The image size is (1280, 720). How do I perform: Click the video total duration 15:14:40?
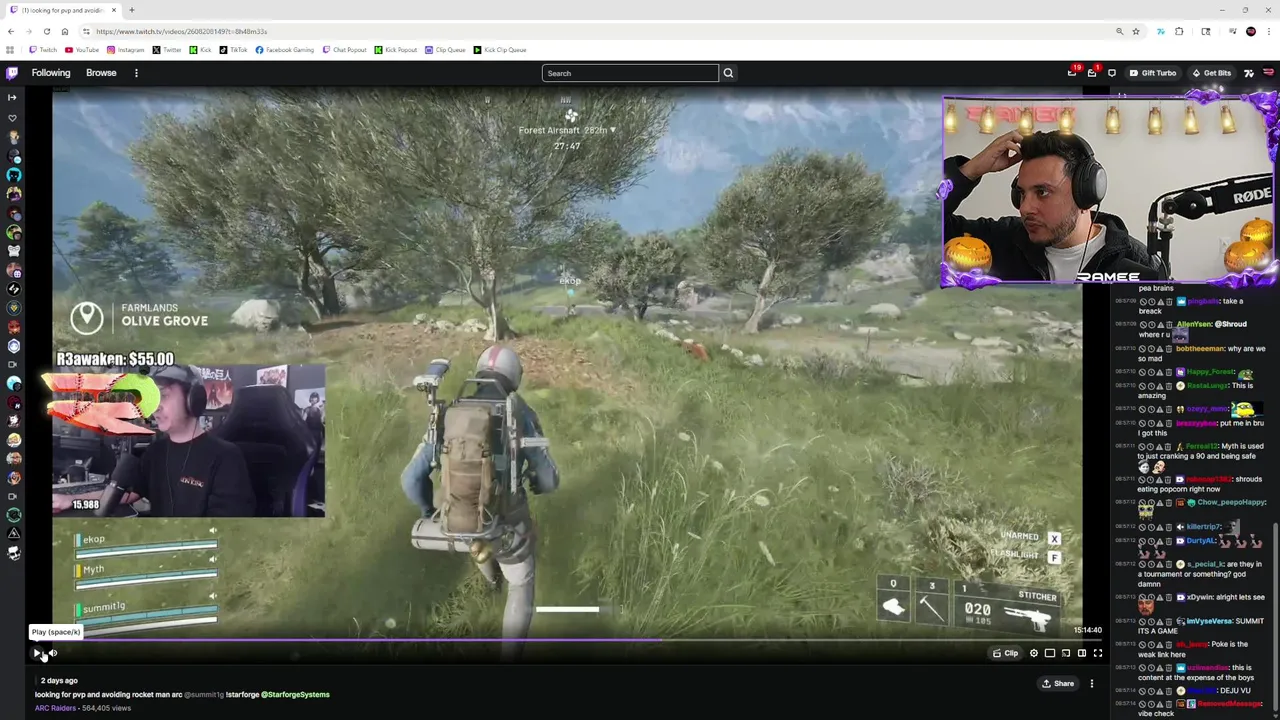point(1087,630)
